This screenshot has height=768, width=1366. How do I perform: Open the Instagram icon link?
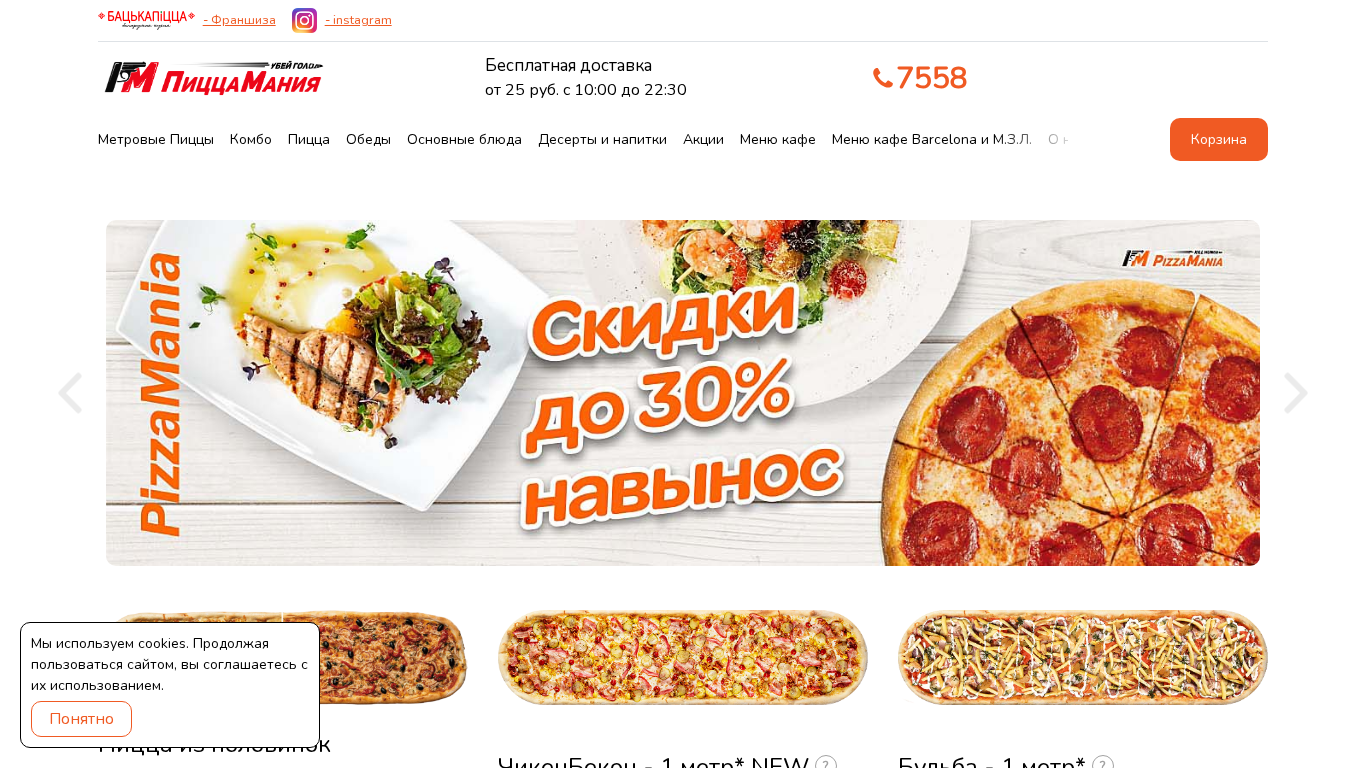[x=304, y=20]
